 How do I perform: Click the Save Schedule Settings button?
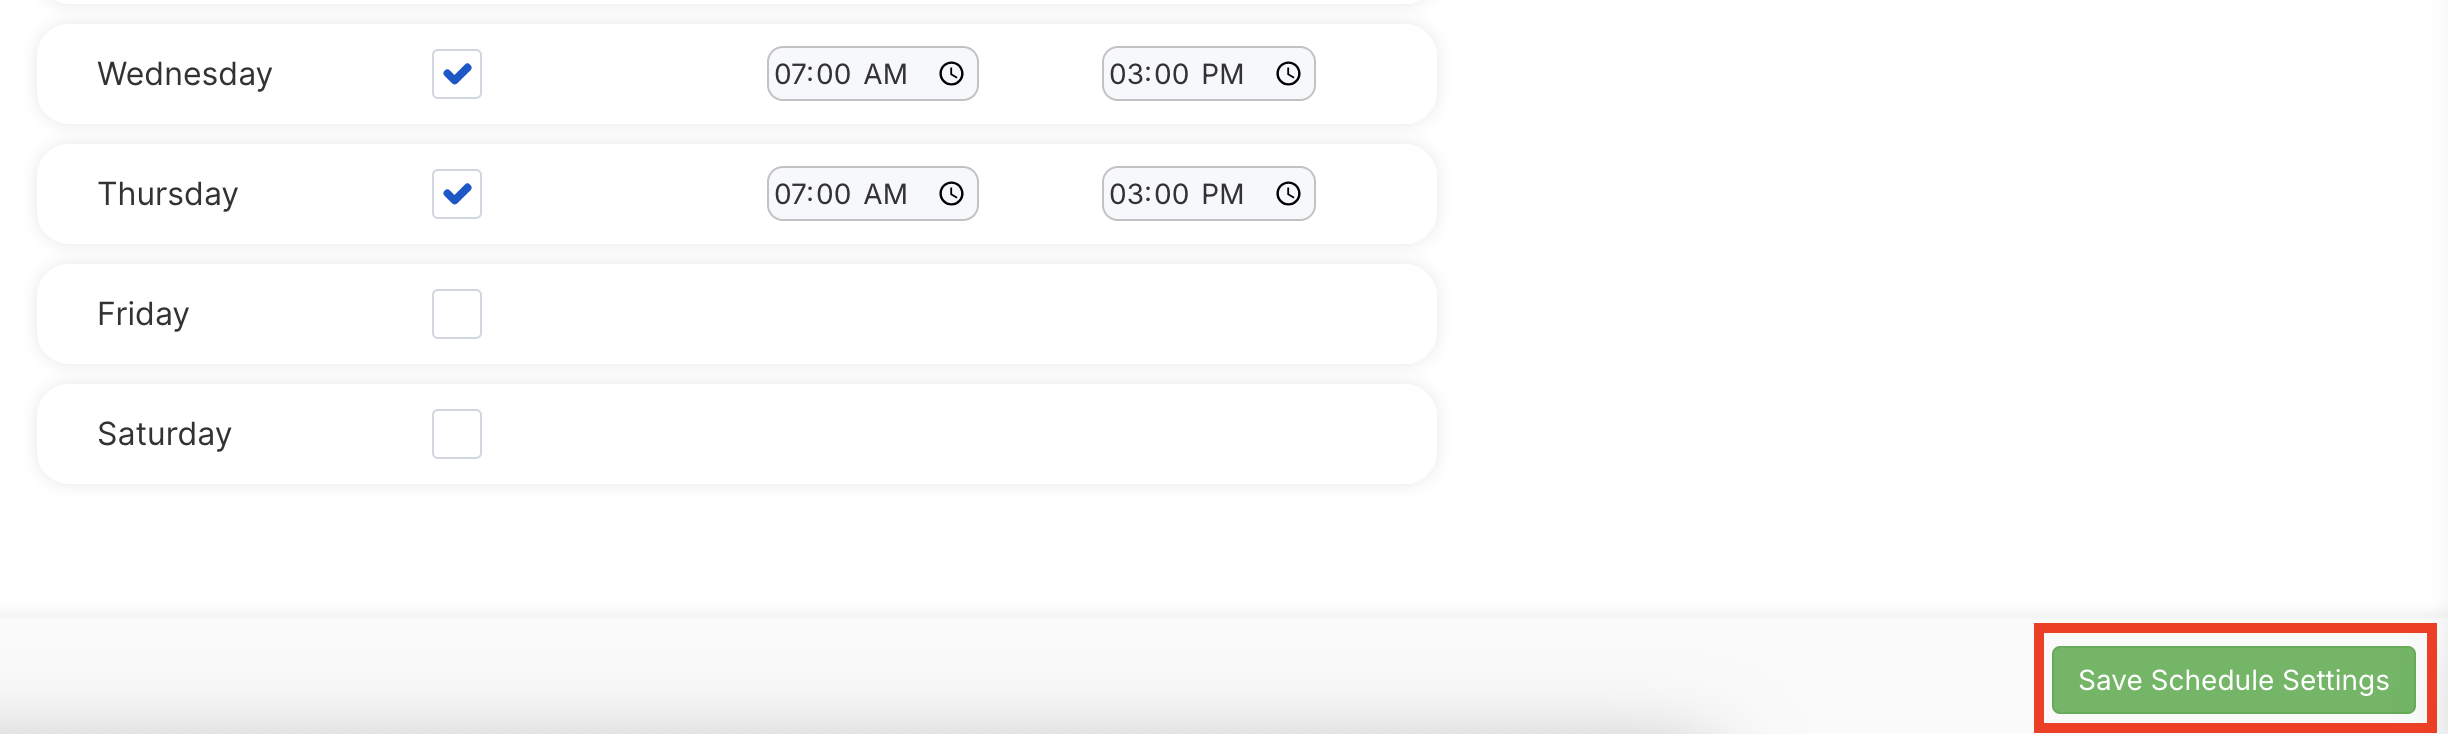coord(2233,680)
